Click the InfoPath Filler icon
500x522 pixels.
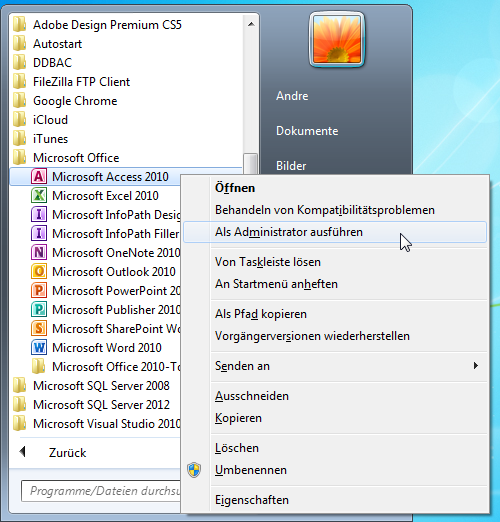coord(39,234)
